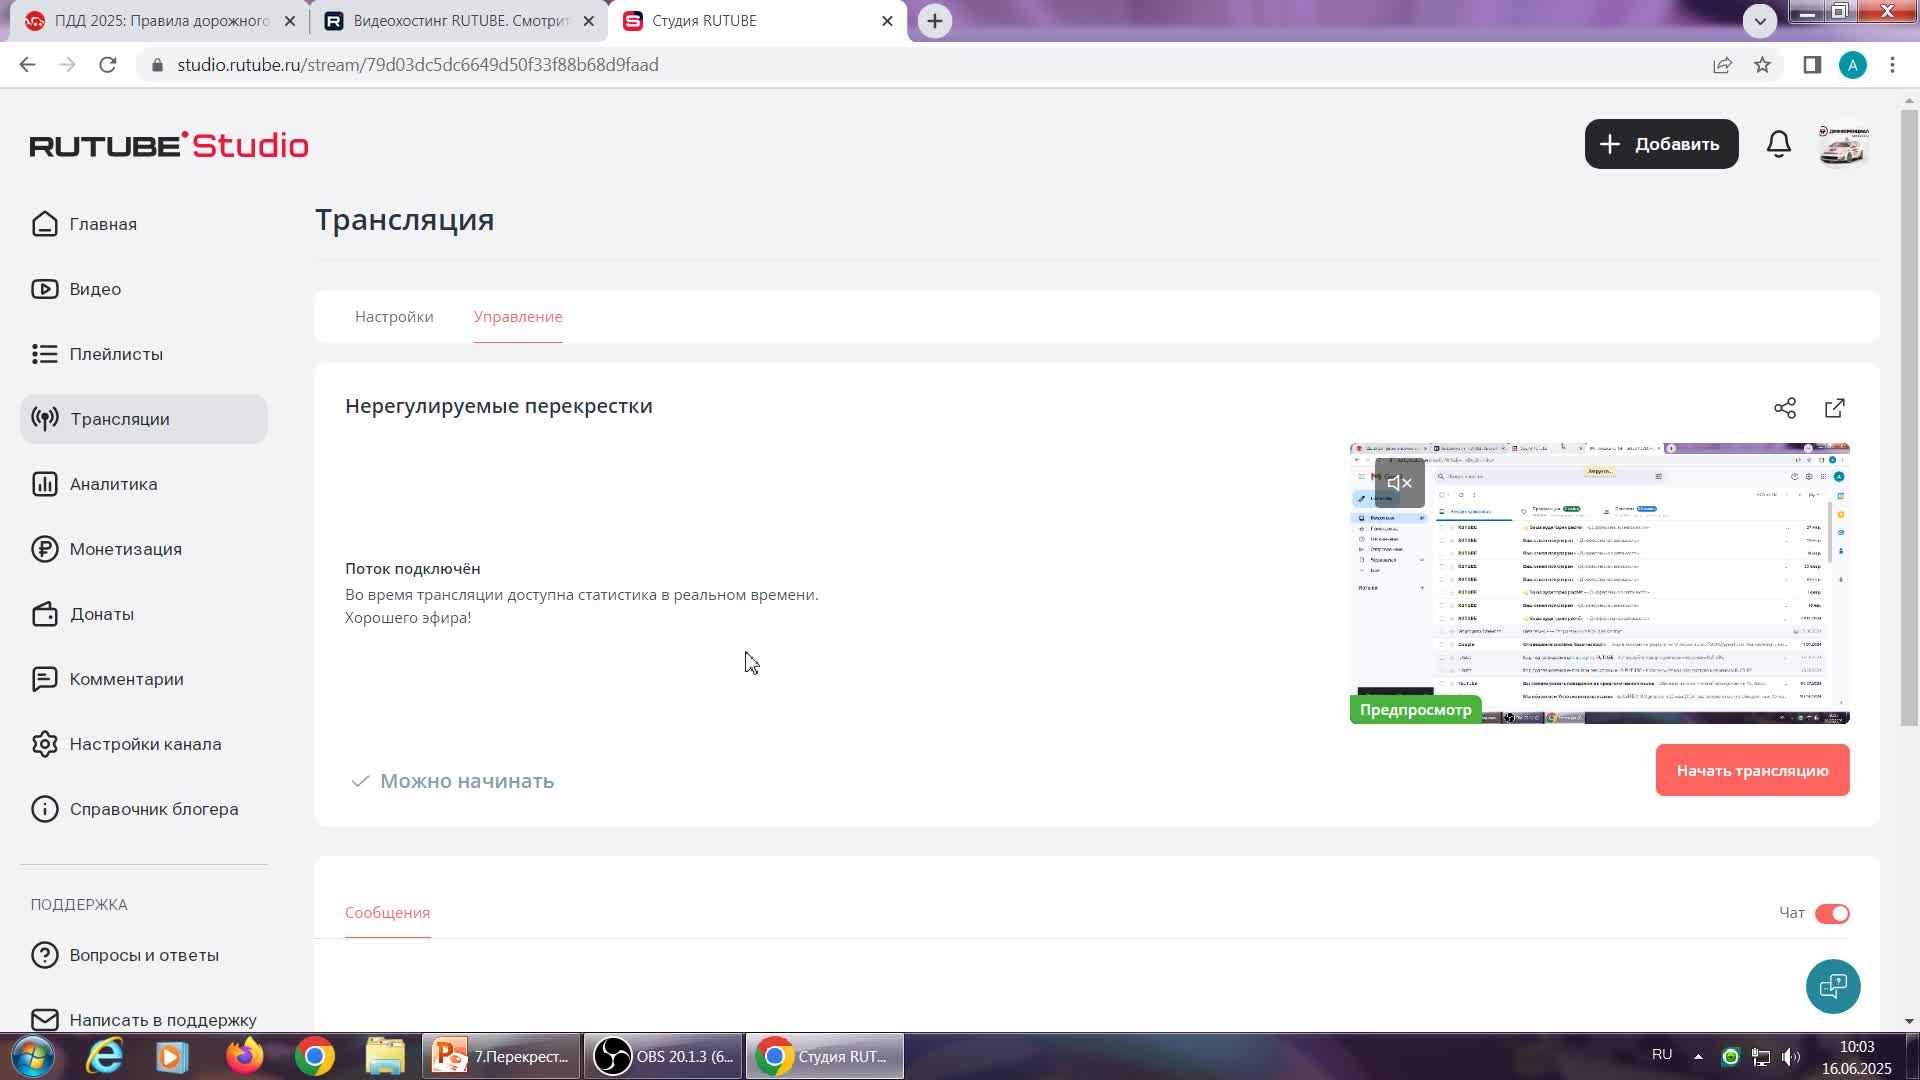Select the Сообщения tab
This screenshot has width=1920, height=1080.
point(387,913)
